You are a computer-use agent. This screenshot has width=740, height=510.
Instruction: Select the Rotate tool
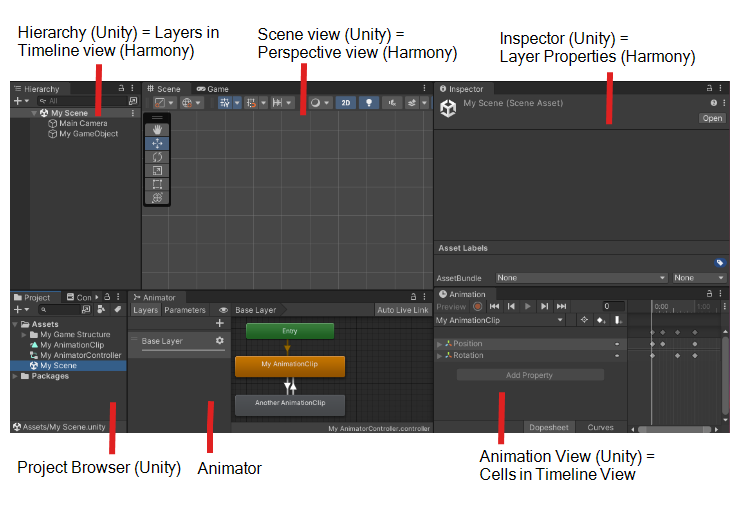[157, 157]
